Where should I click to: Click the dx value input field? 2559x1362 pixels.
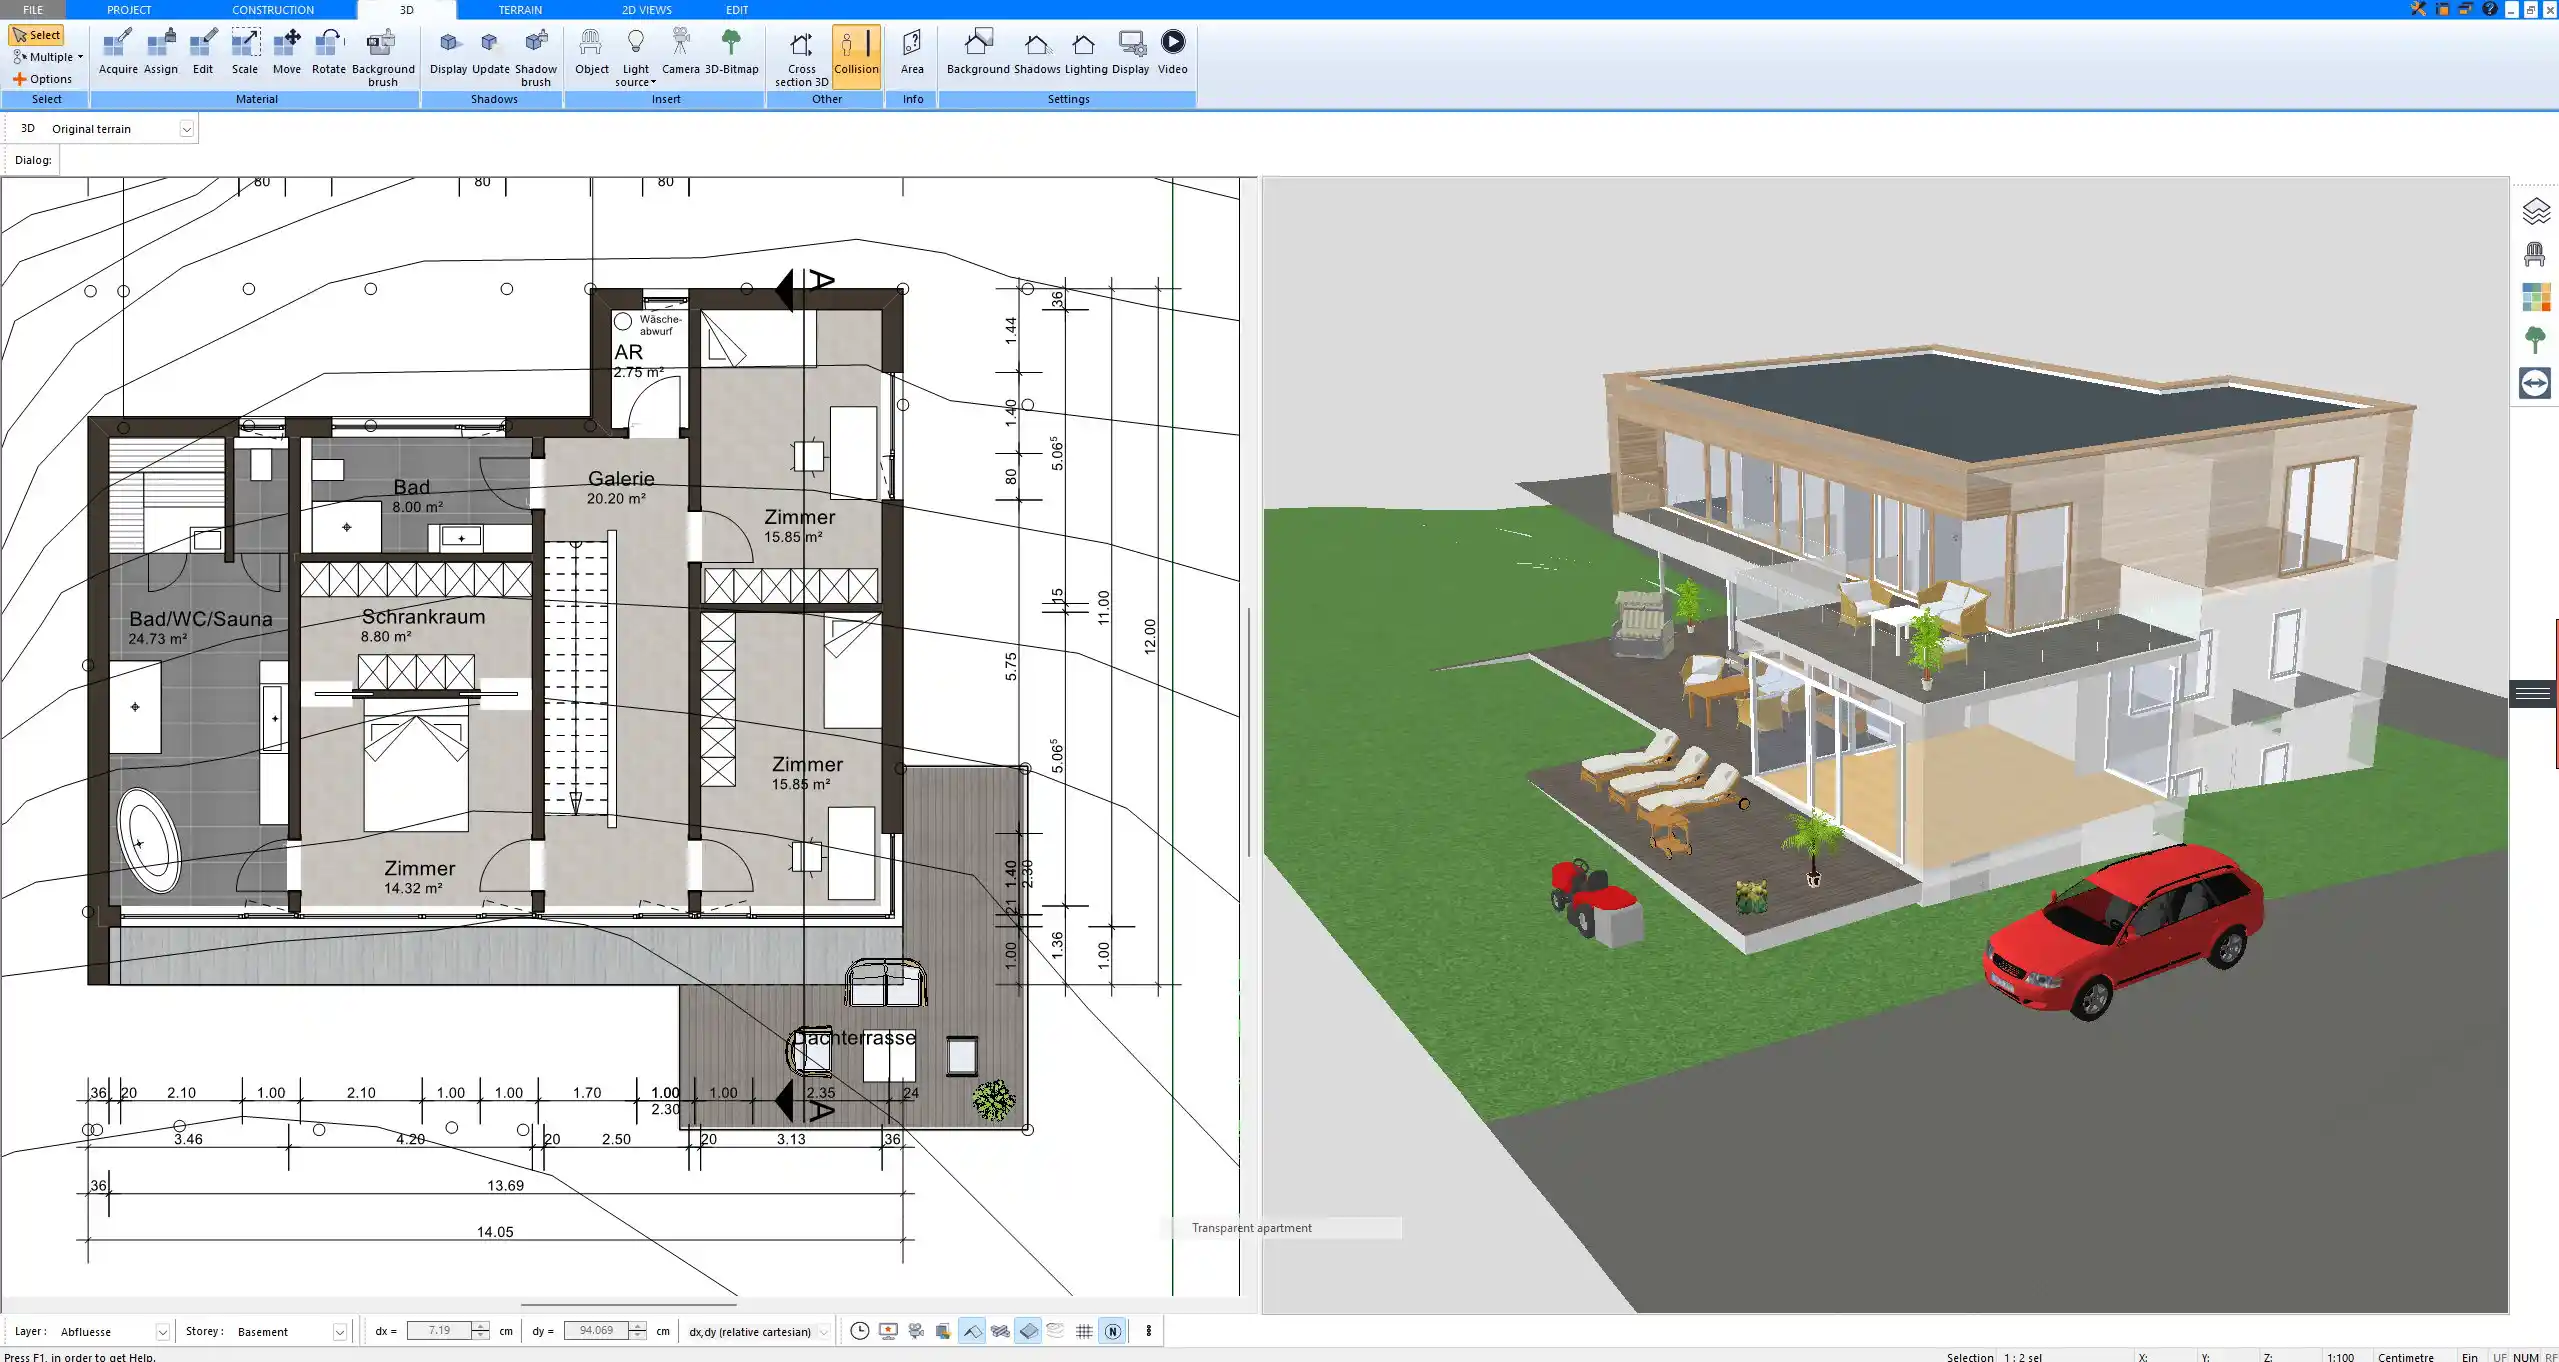coord(440,1331)
